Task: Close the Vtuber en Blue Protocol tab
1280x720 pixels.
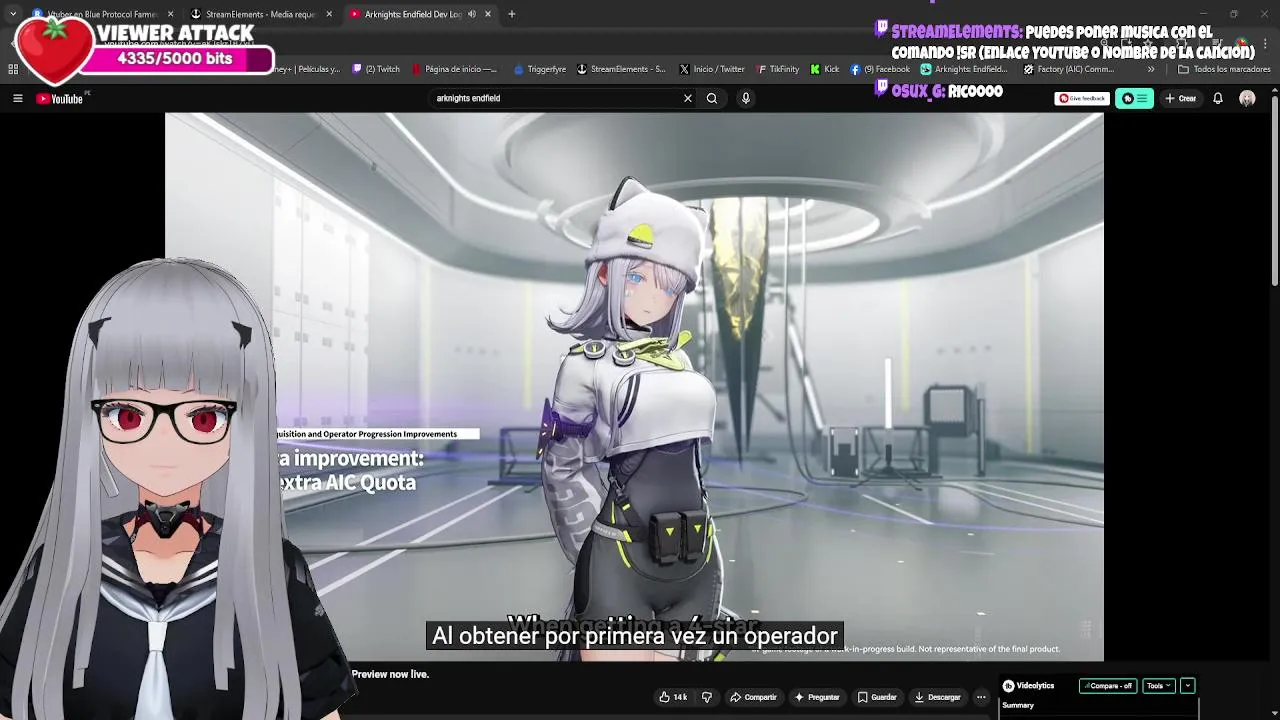Action: click(x=170, y=14)
